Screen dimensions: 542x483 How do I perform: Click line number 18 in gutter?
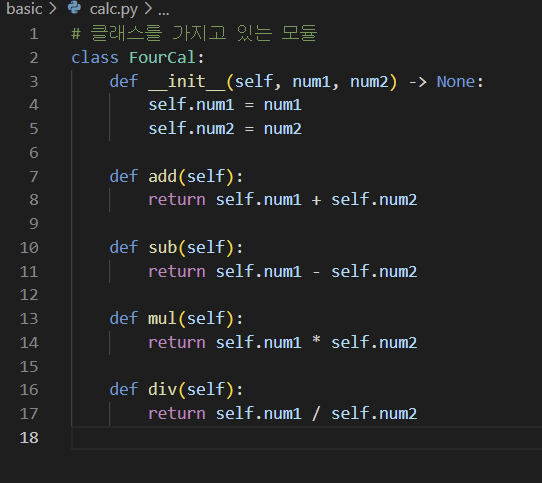29,438
